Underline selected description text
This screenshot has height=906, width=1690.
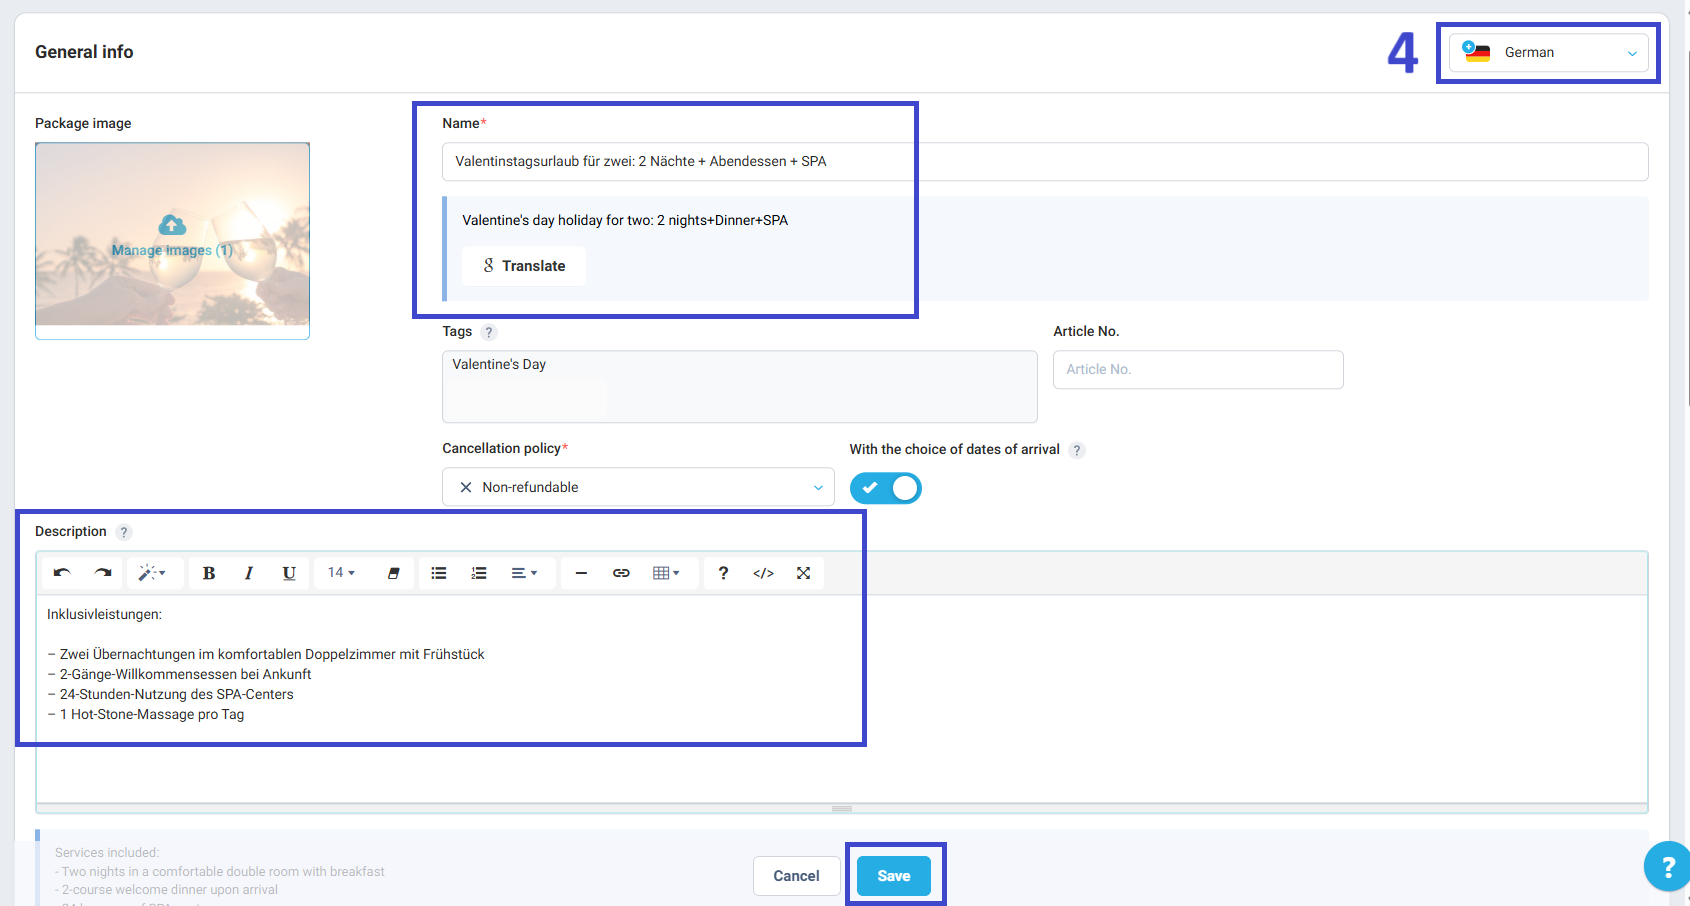[289, 573]
